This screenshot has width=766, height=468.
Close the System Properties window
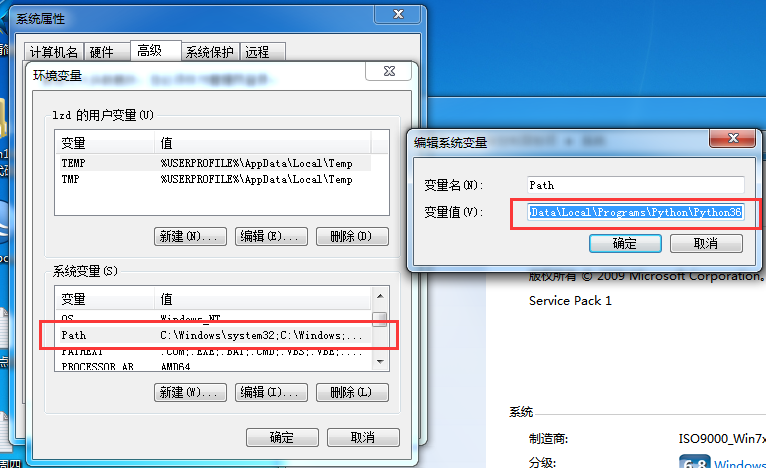(x=398, y=14)
